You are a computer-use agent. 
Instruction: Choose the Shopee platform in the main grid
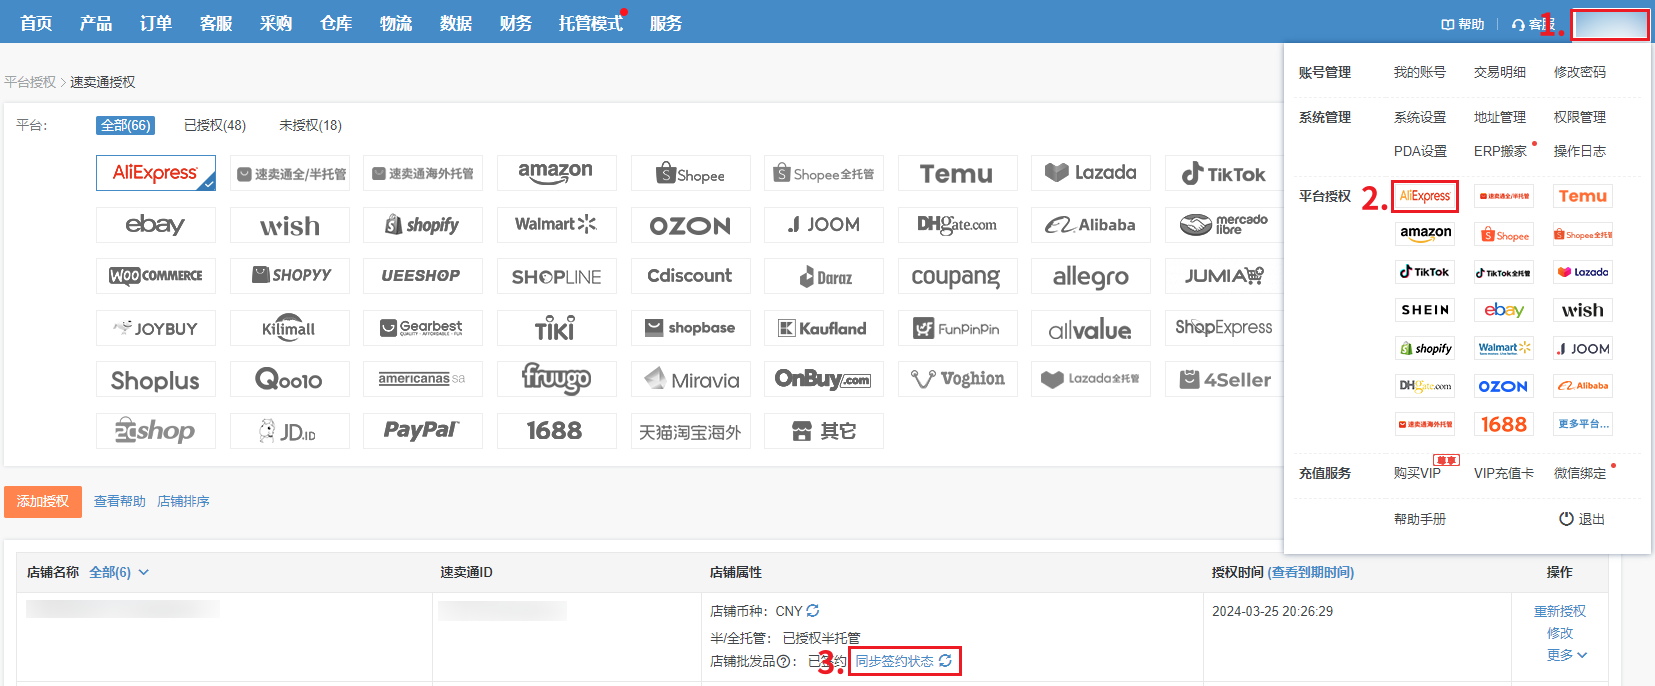[690, 173]
